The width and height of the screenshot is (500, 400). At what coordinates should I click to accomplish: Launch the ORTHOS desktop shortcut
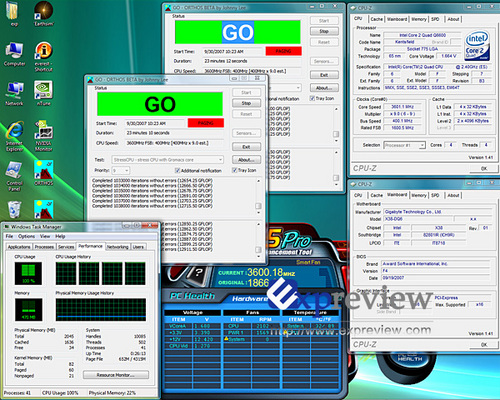click(x=44, y=173)
